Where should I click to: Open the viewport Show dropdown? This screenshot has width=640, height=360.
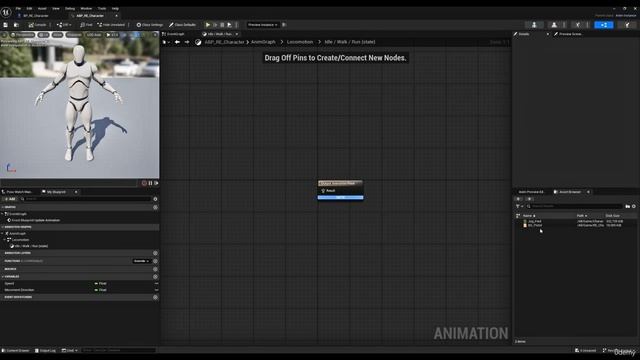coord(58,35)
